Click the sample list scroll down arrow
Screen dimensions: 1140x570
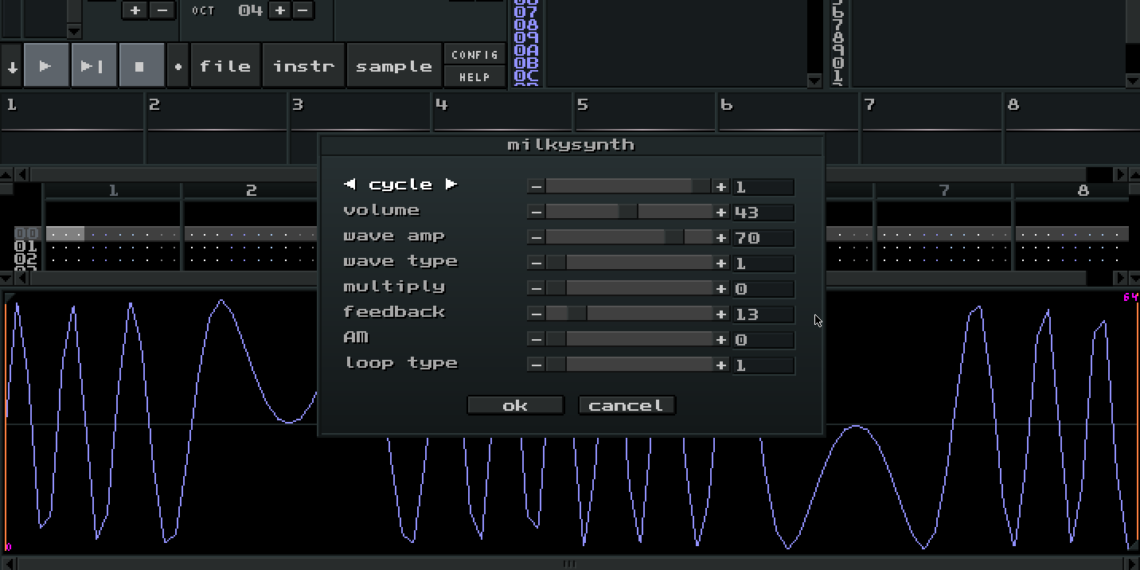coord(1133,81)
